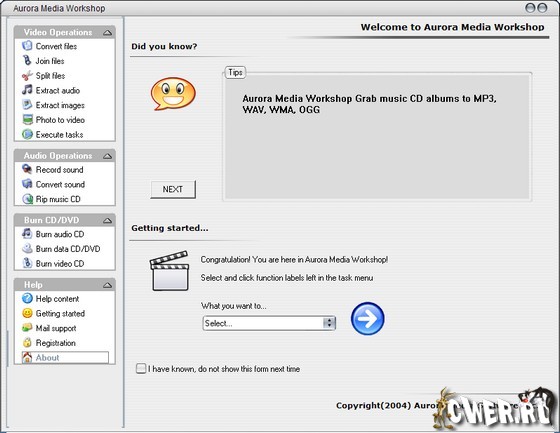Click the Help content question mark icon
The height and width of the screenshot is (433, 560).
27,298
